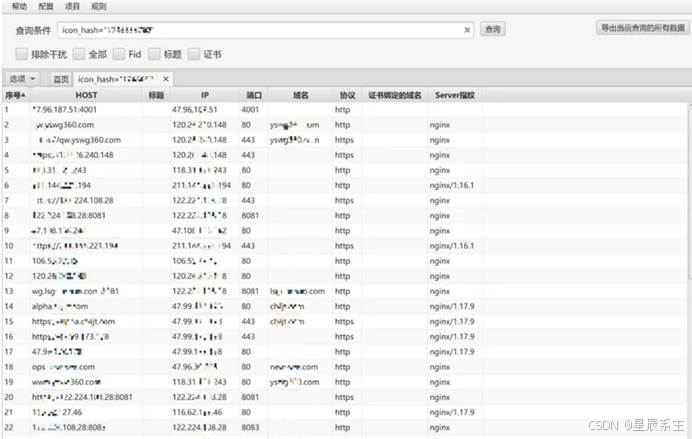Enable the 排除干扰 checkbox
Viewport: 692px width, 439px height.
21,54
